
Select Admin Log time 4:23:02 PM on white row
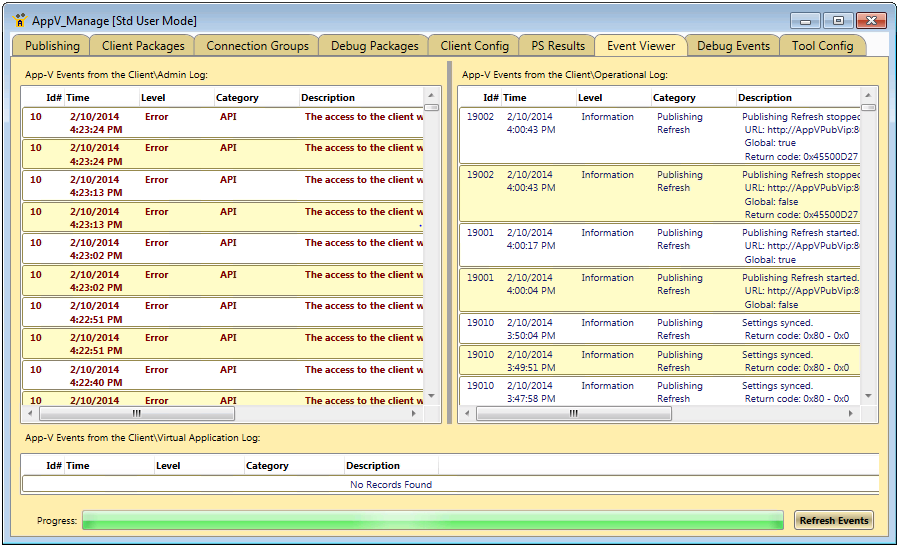pos(96,256)
